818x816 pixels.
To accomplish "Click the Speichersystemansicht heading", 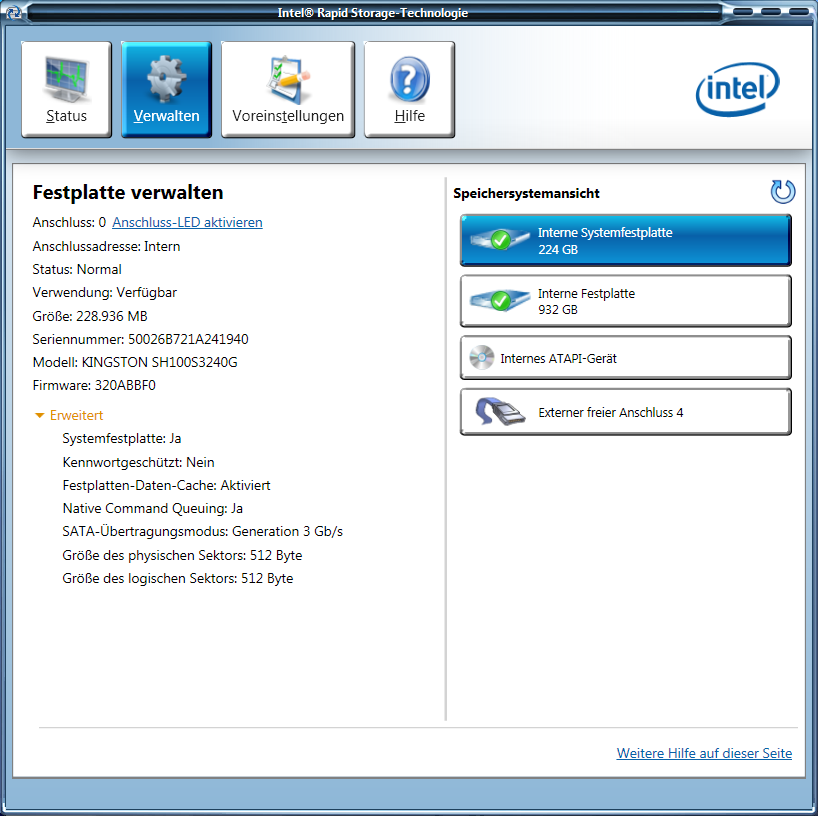I will click(526, 193).
